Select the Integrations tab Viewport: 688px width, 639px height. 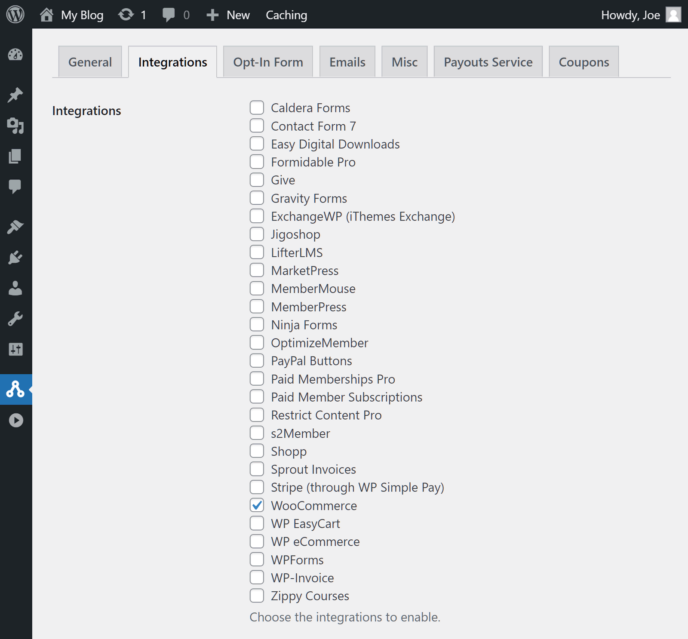point(172,62)
